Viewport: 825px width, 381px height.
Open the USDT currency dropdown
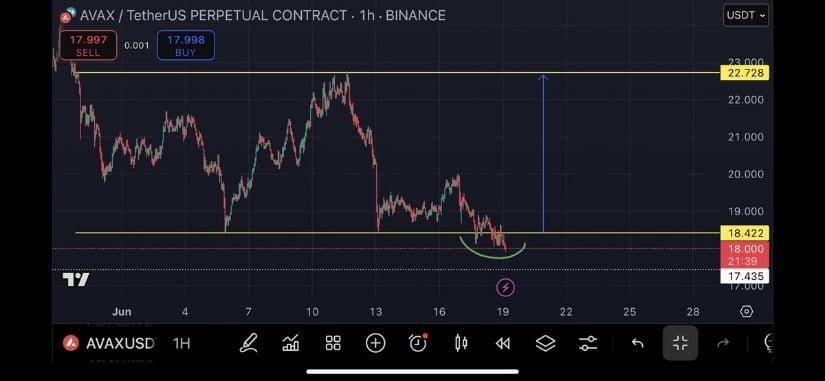point(746,15)
